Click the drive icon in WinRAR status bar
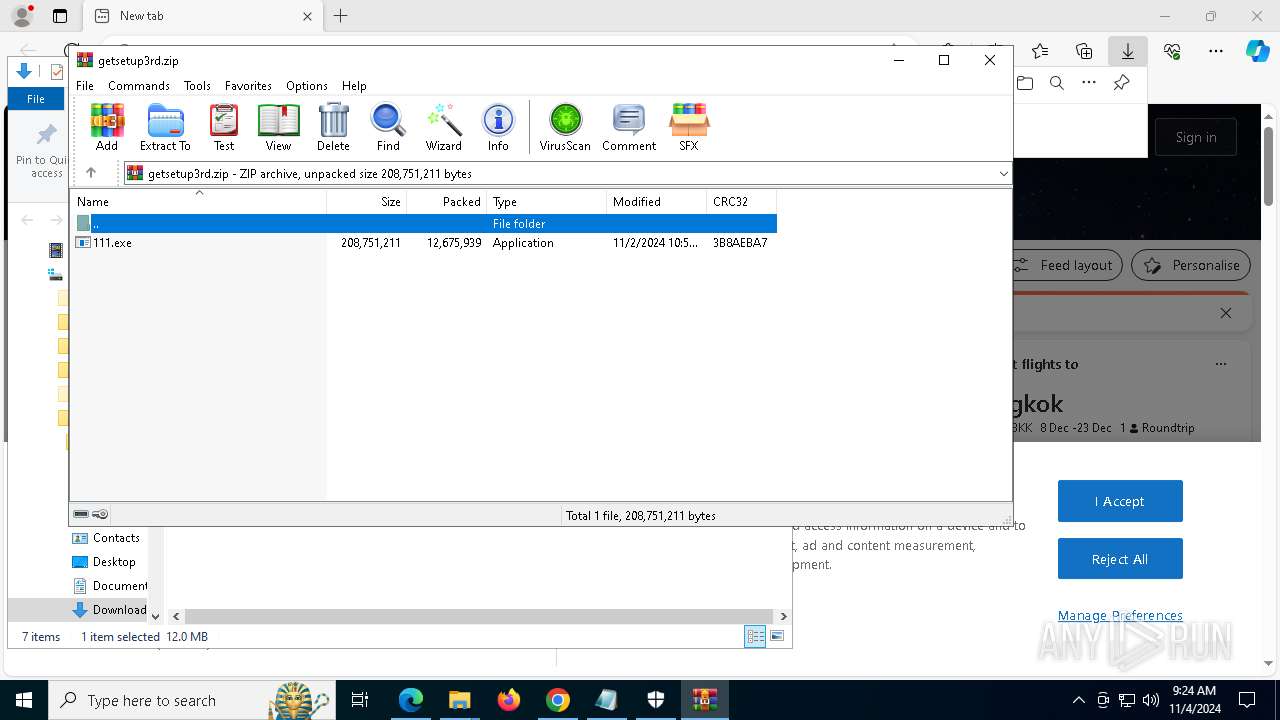 [81, 514]
